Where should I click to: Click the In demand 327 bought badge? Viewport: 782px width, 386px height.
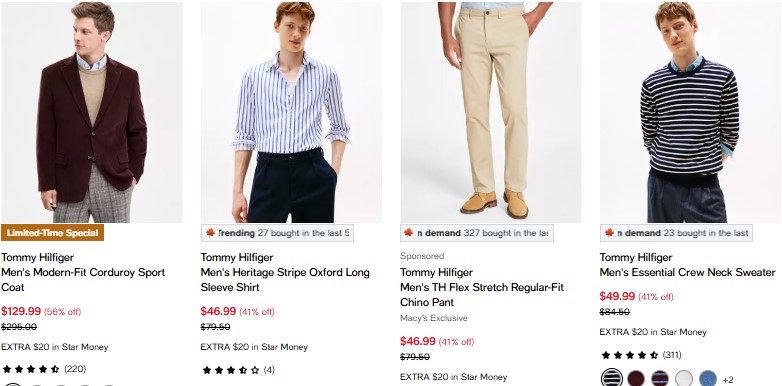tap(477, 233)
